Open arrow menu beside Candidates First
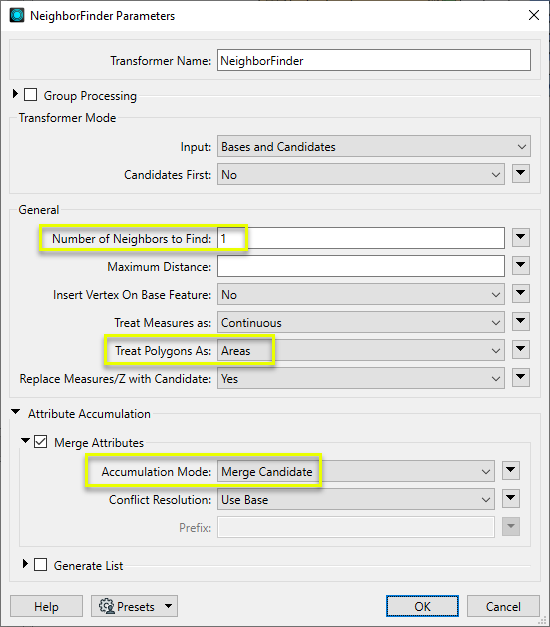This screenshot has width=550, height=627. [520, 174]
